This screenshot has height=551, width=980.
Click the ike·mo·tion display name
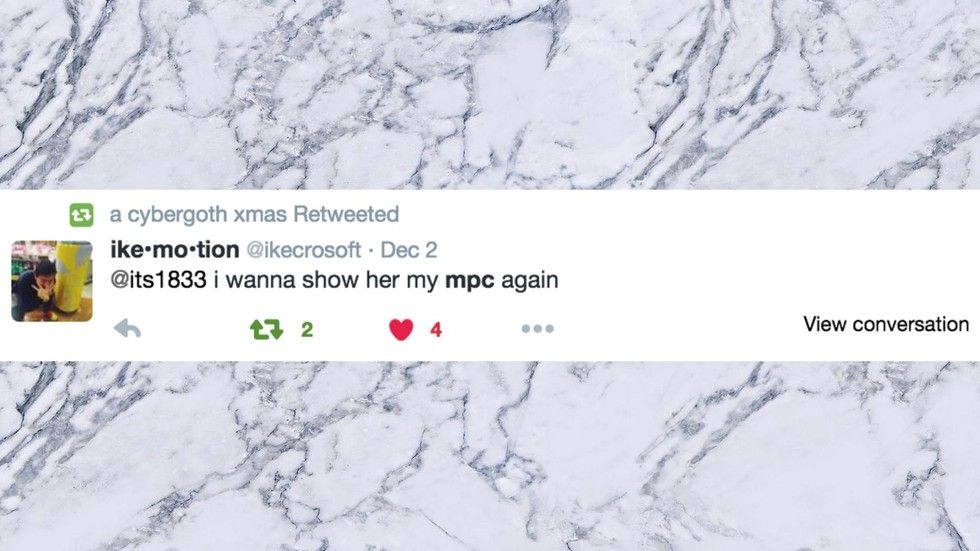coord(175,249)
